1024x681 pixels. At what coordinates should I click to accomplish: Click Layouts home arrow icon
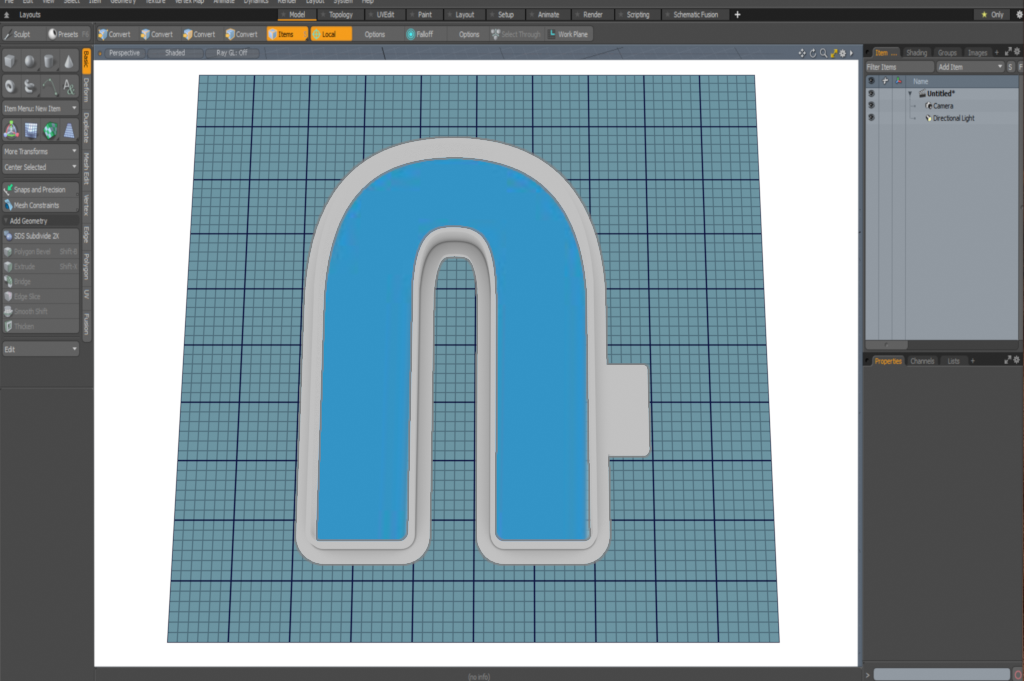tap(7, 14)
